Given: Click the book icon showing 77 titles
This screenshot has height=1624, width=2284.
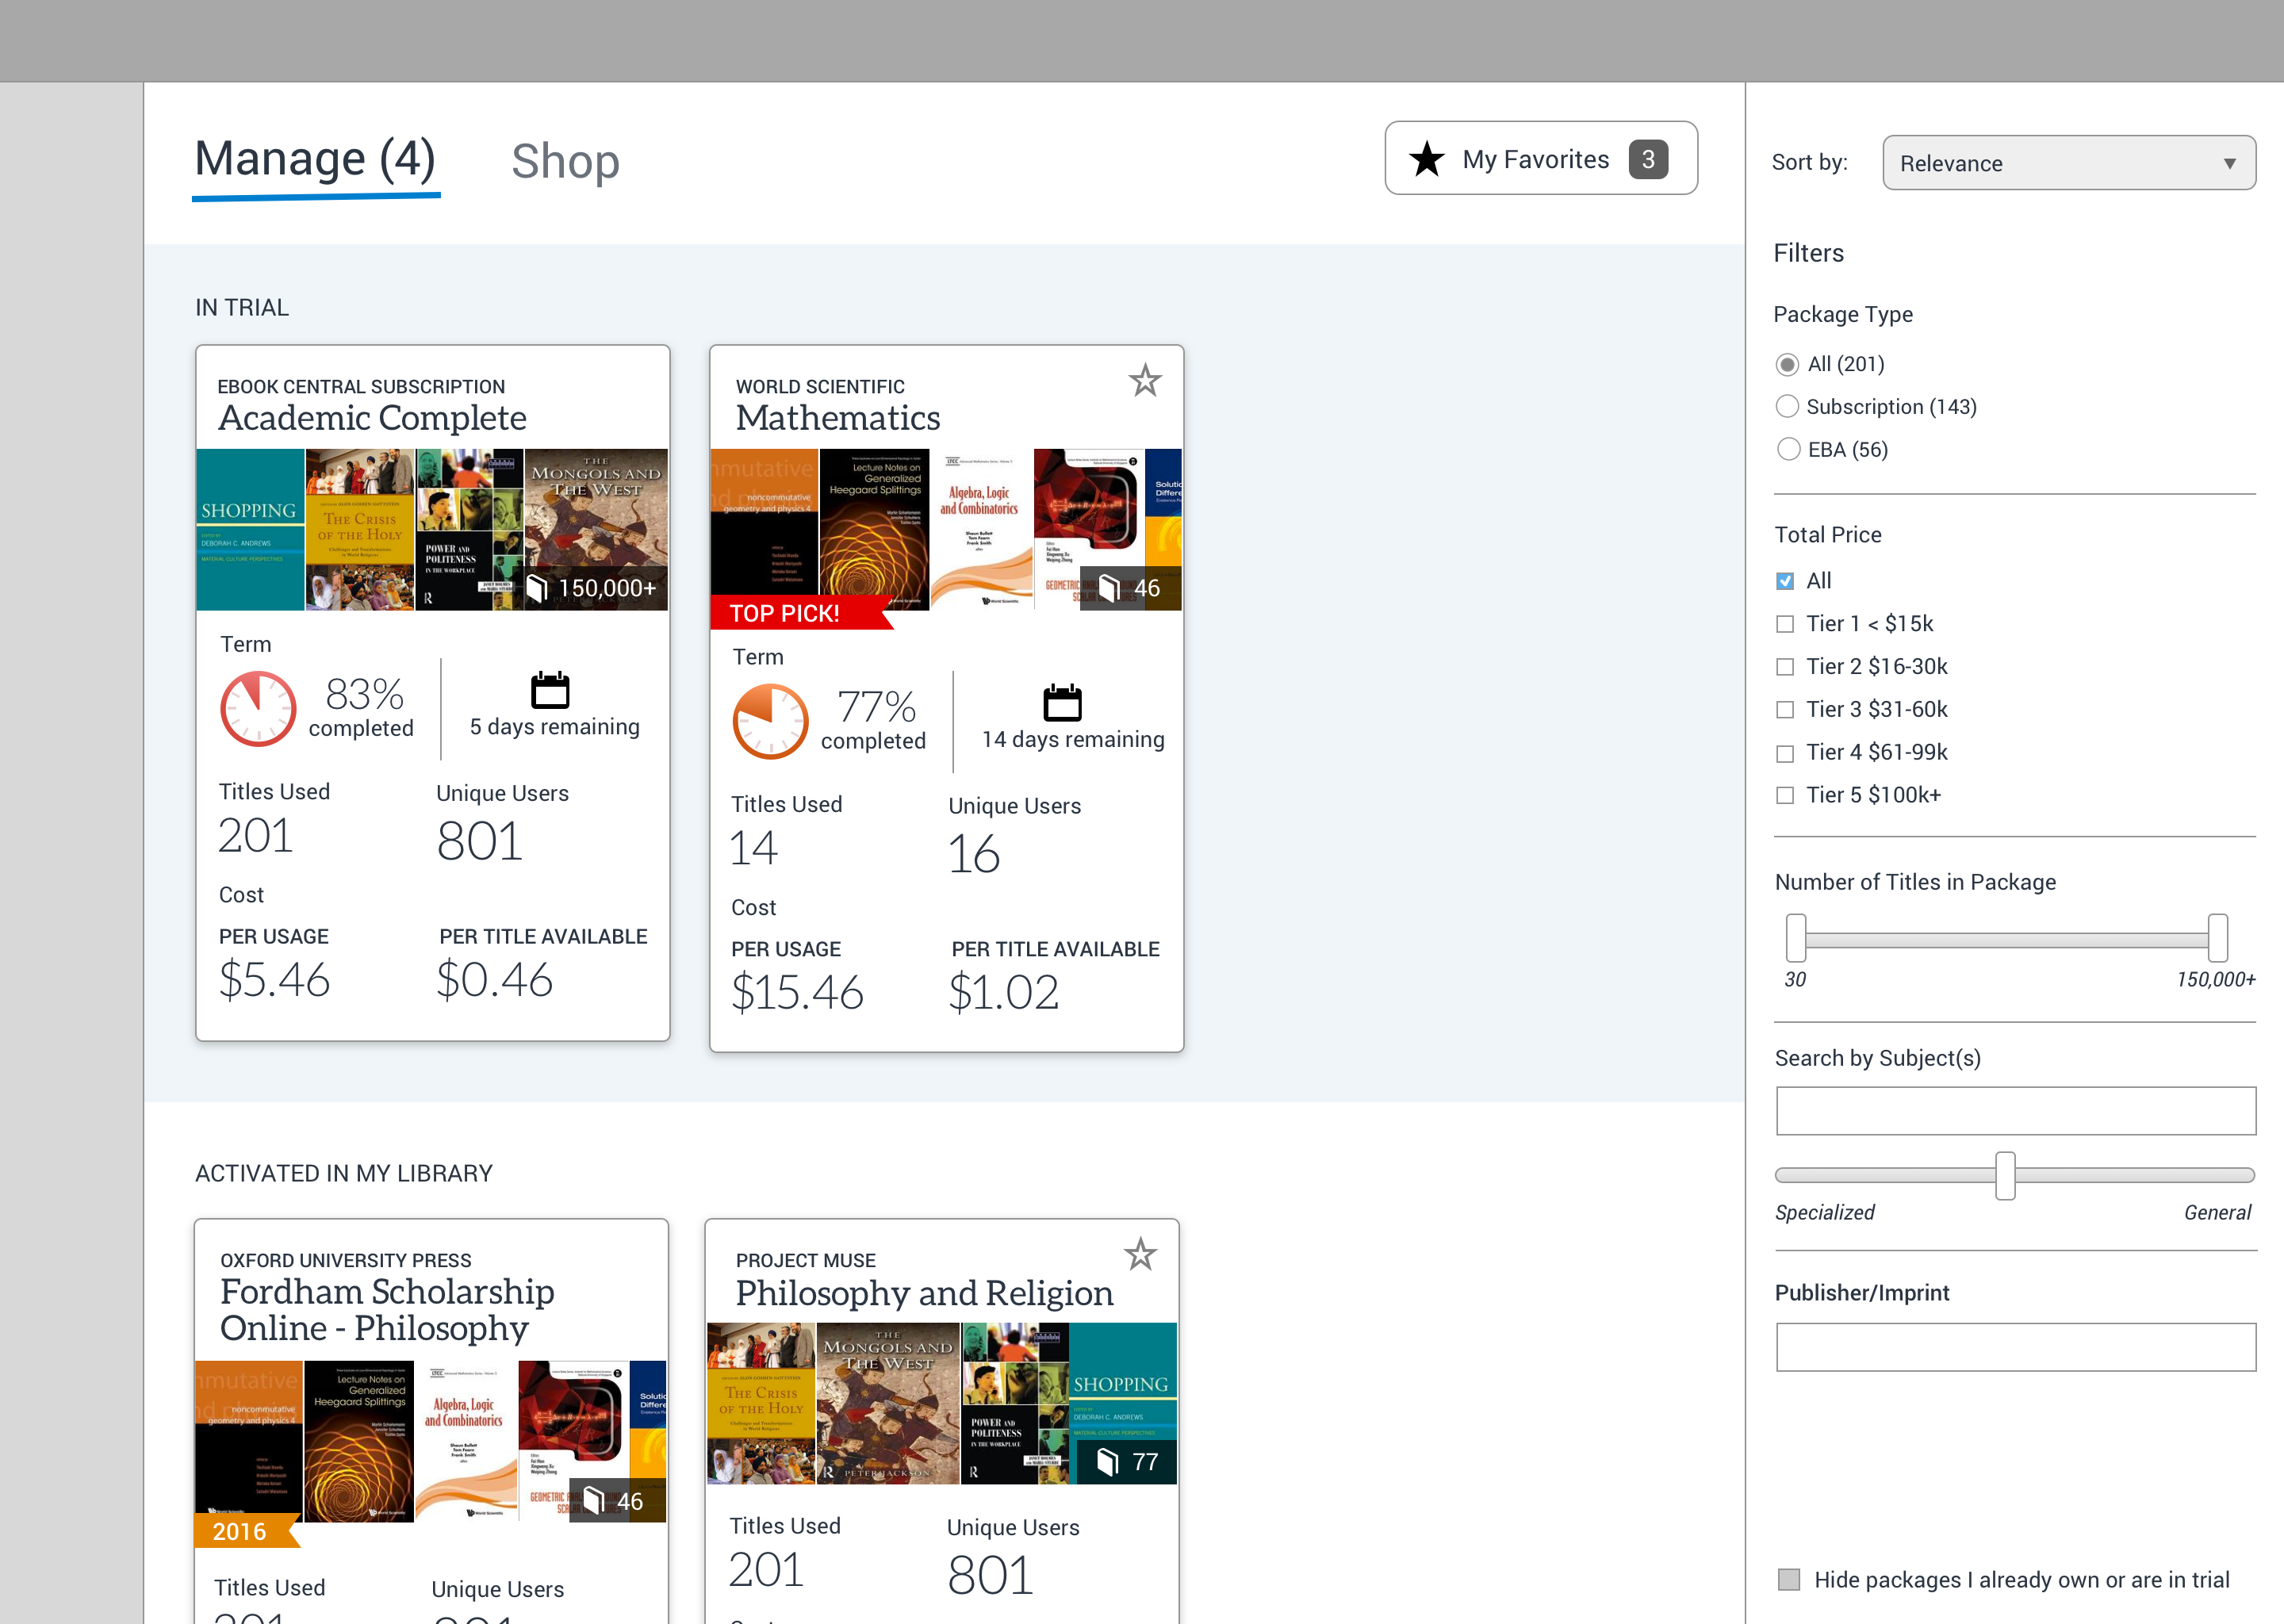Looking at the screenshot, I should point(1107,1462).
